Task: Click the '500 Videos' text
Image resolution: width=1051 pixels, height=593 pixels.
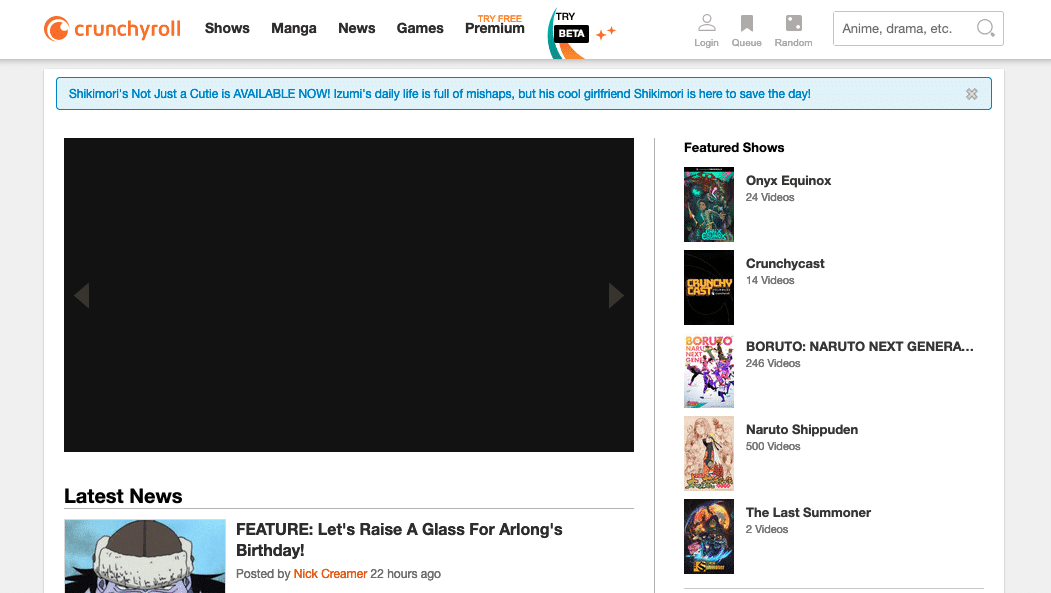Action: pos(773,446)
